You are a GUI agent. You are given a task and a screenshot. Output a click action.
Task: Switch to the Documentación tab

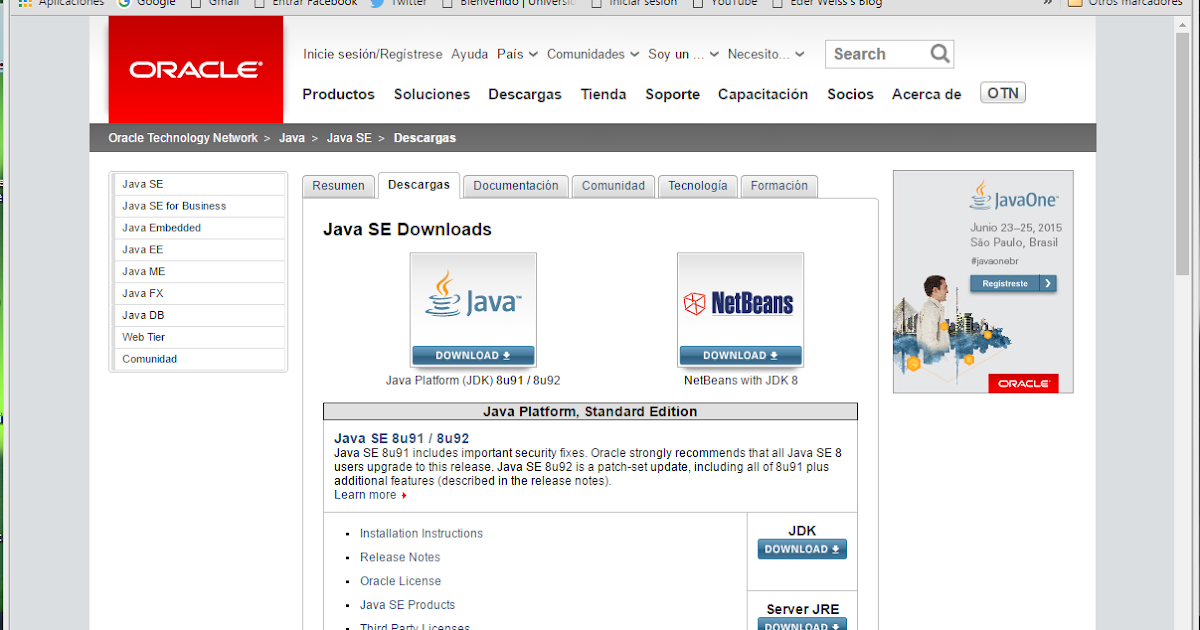(516, 186)
